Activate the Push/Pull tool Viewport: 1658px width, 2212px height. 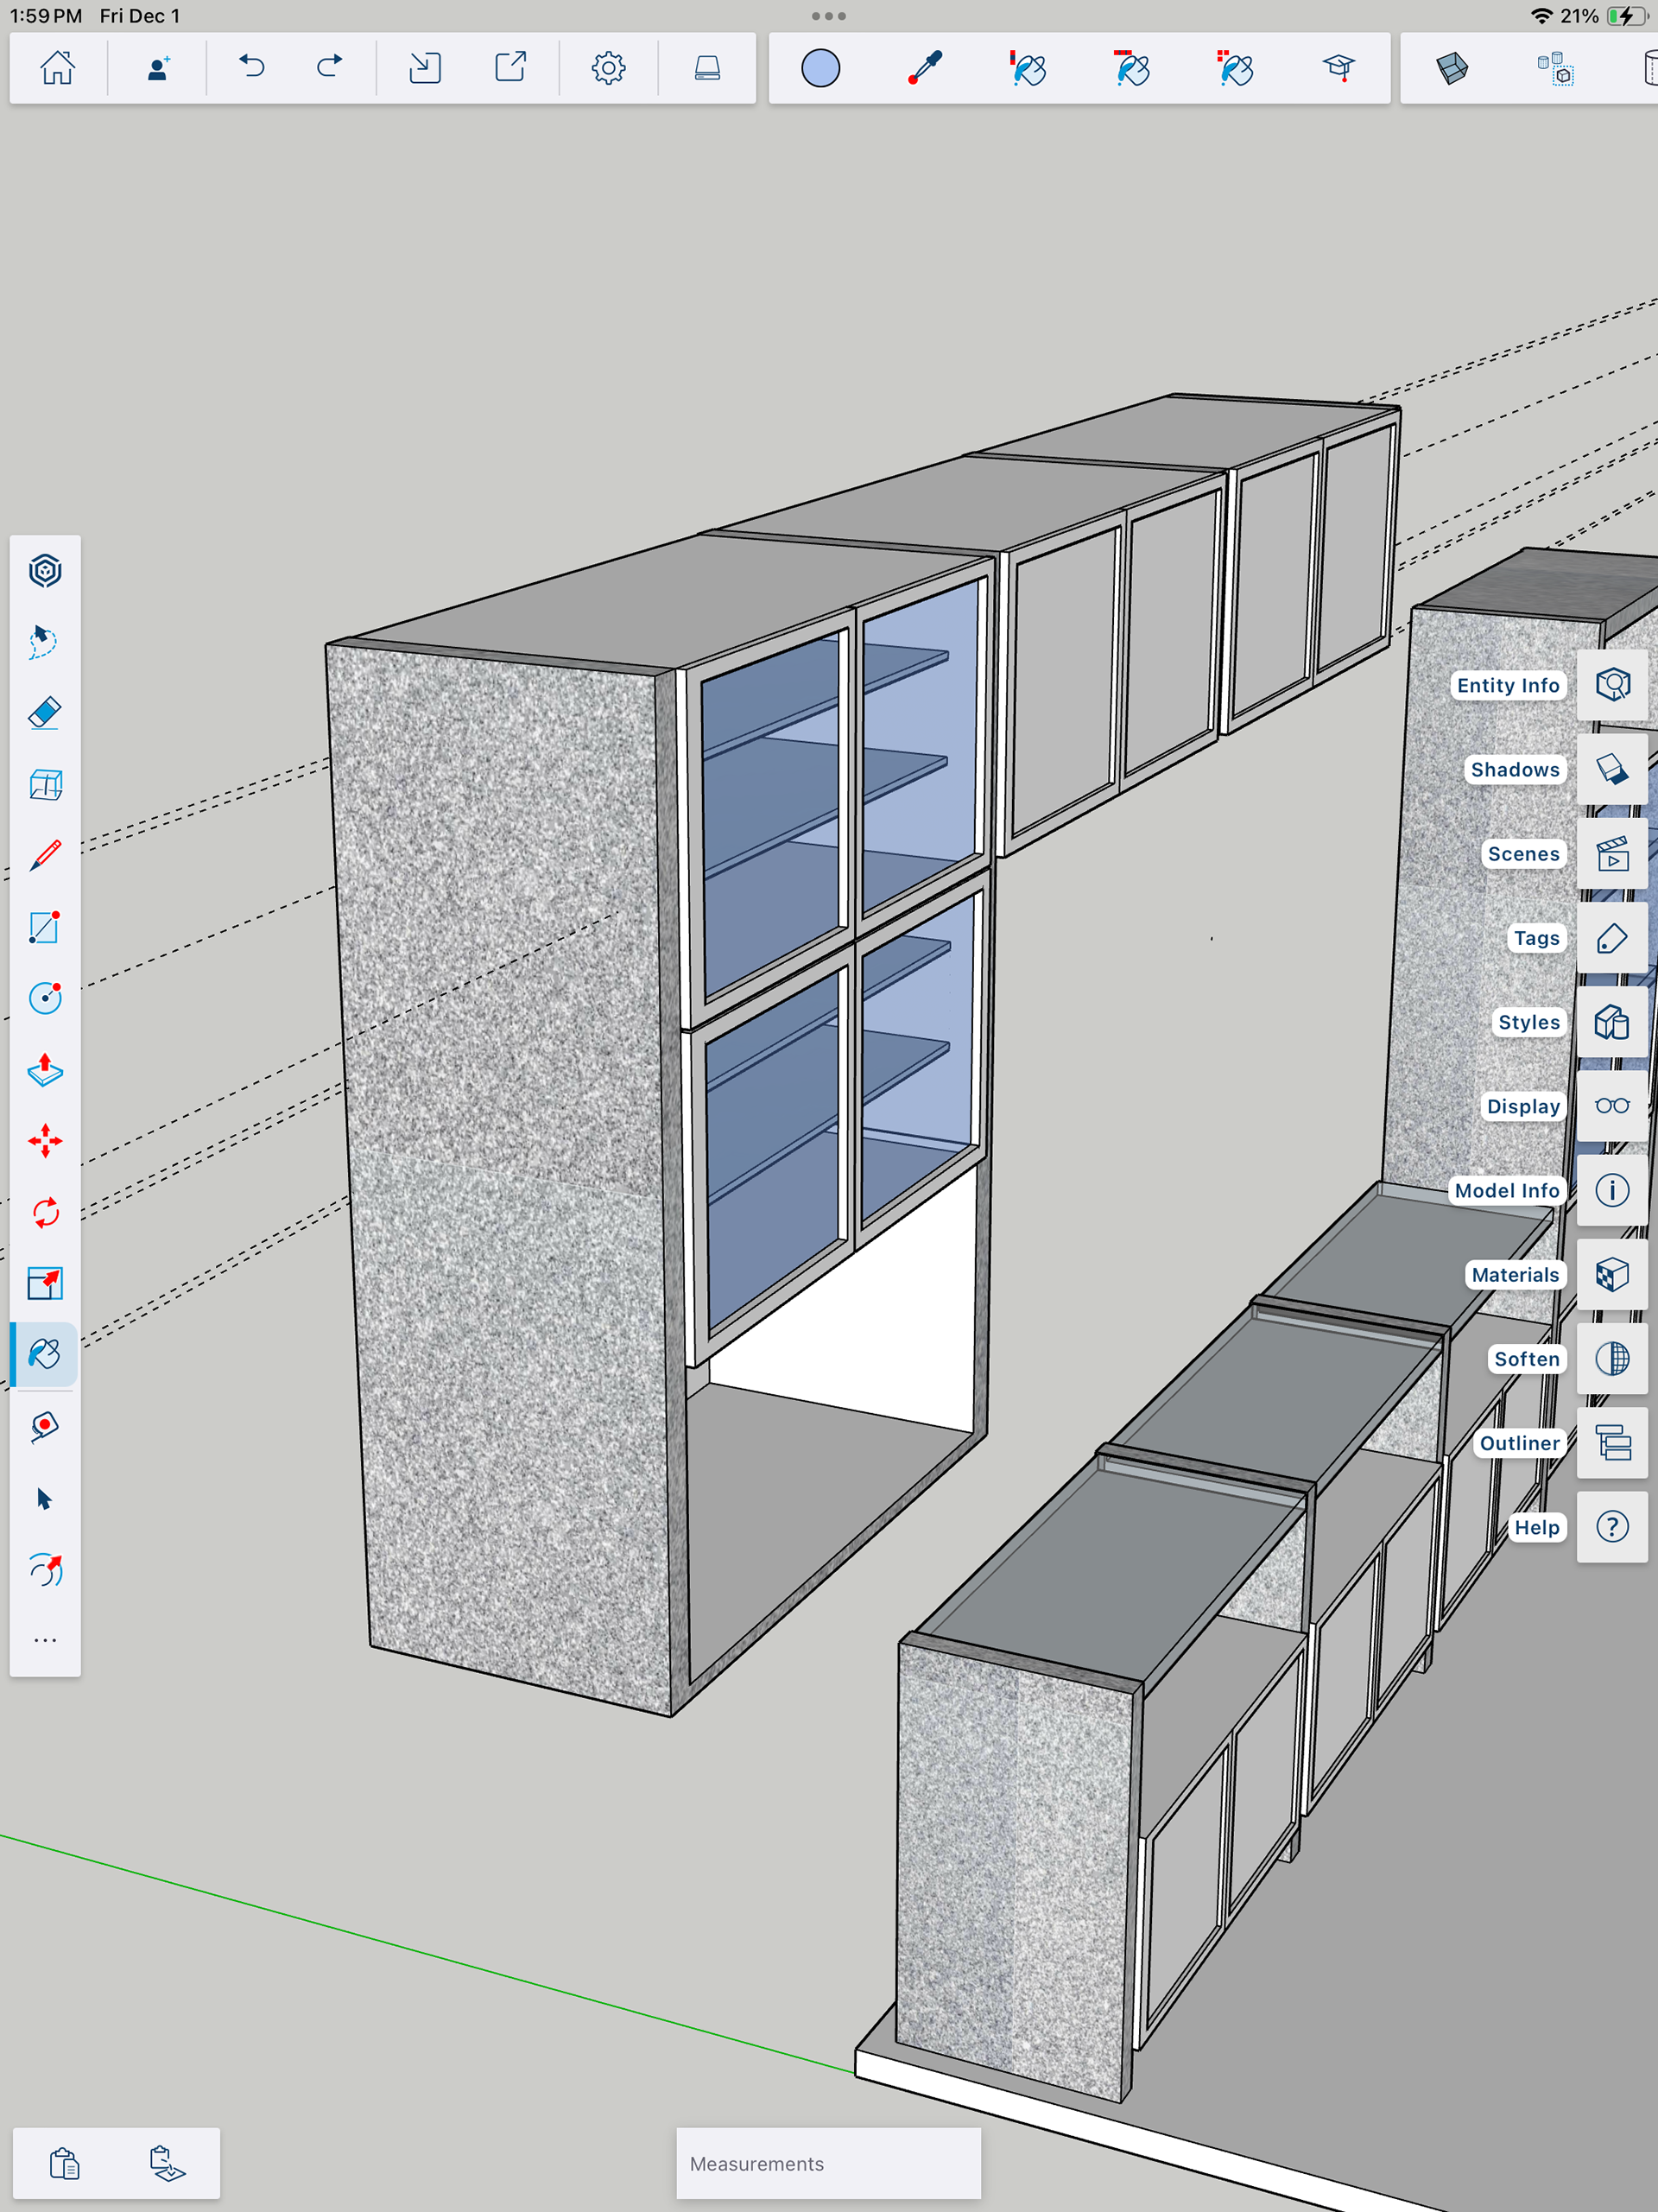click(45, 1070)
